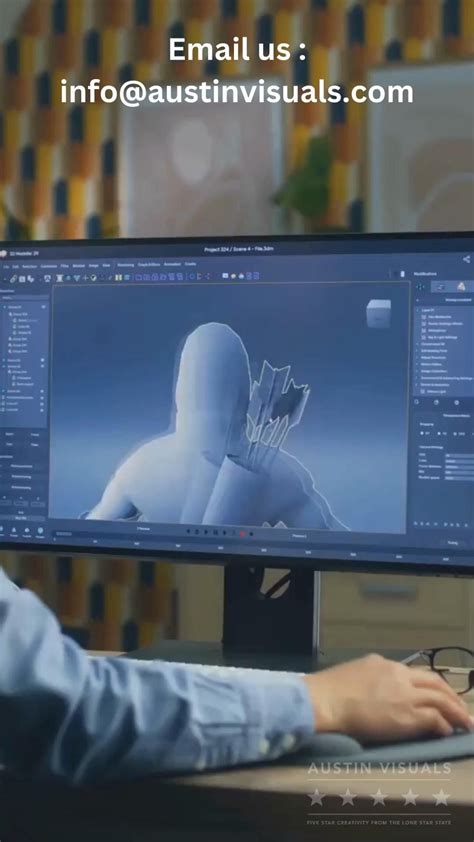
Task: Click the two vertical bars toolbar icon
Action: [x=119, y=278]
